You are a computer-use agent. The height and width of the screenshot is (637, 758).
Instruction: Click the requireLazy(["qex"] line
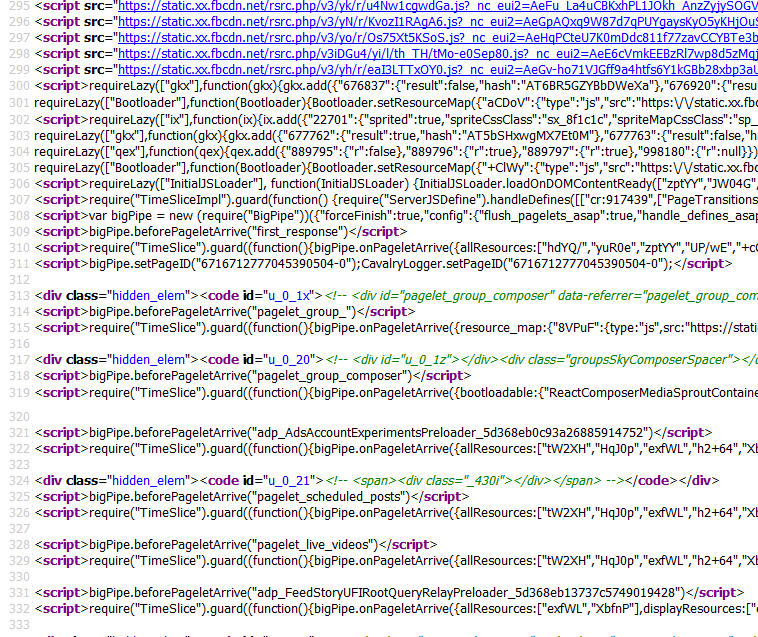396,152
